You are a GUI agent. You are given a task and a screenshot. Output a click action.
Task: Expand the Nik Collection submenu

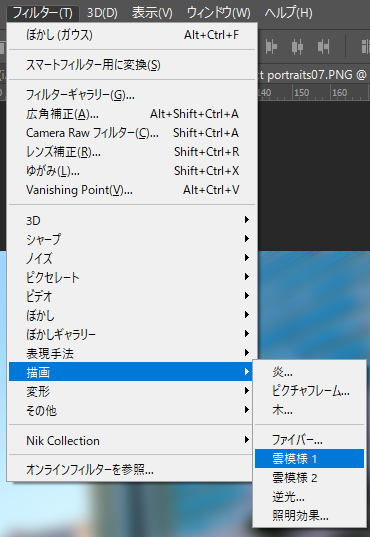pyautogui.click(x=132, y=440)
